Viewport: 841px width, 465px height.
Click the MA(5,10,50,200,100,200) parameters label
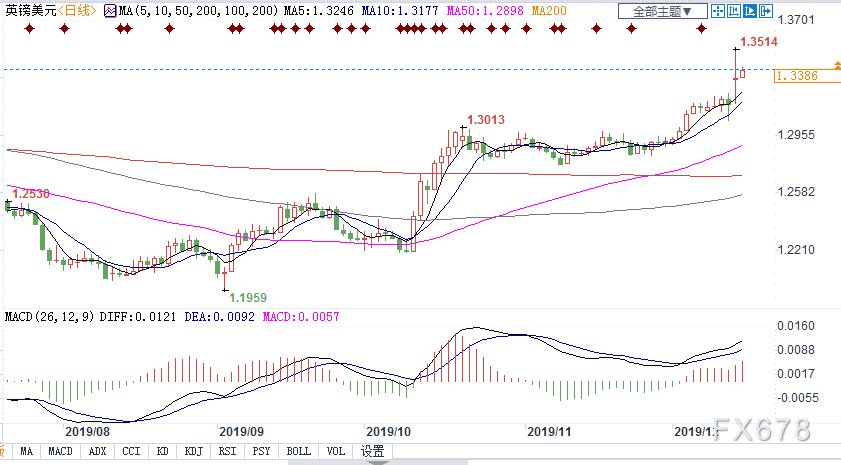pyautogui.click(x=198, y=11)
